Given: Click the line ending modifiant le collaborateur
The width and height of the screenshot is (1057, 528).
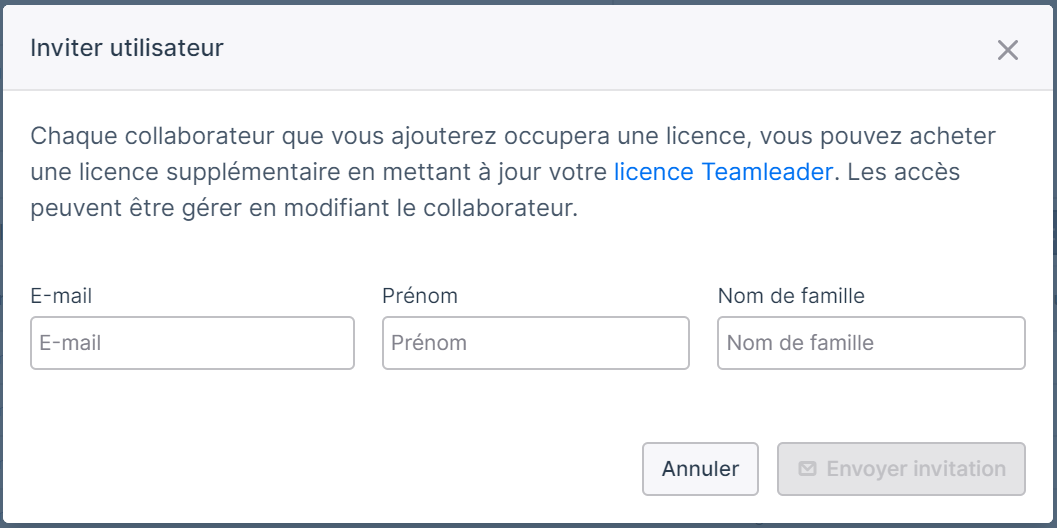Looking at the screenshot, I should pos(304,208).
